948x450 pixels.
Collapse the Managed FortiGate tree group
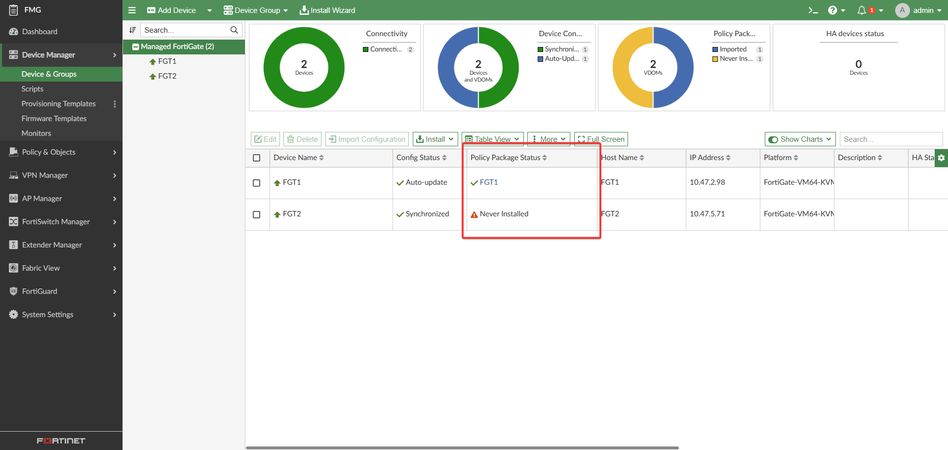136,47
